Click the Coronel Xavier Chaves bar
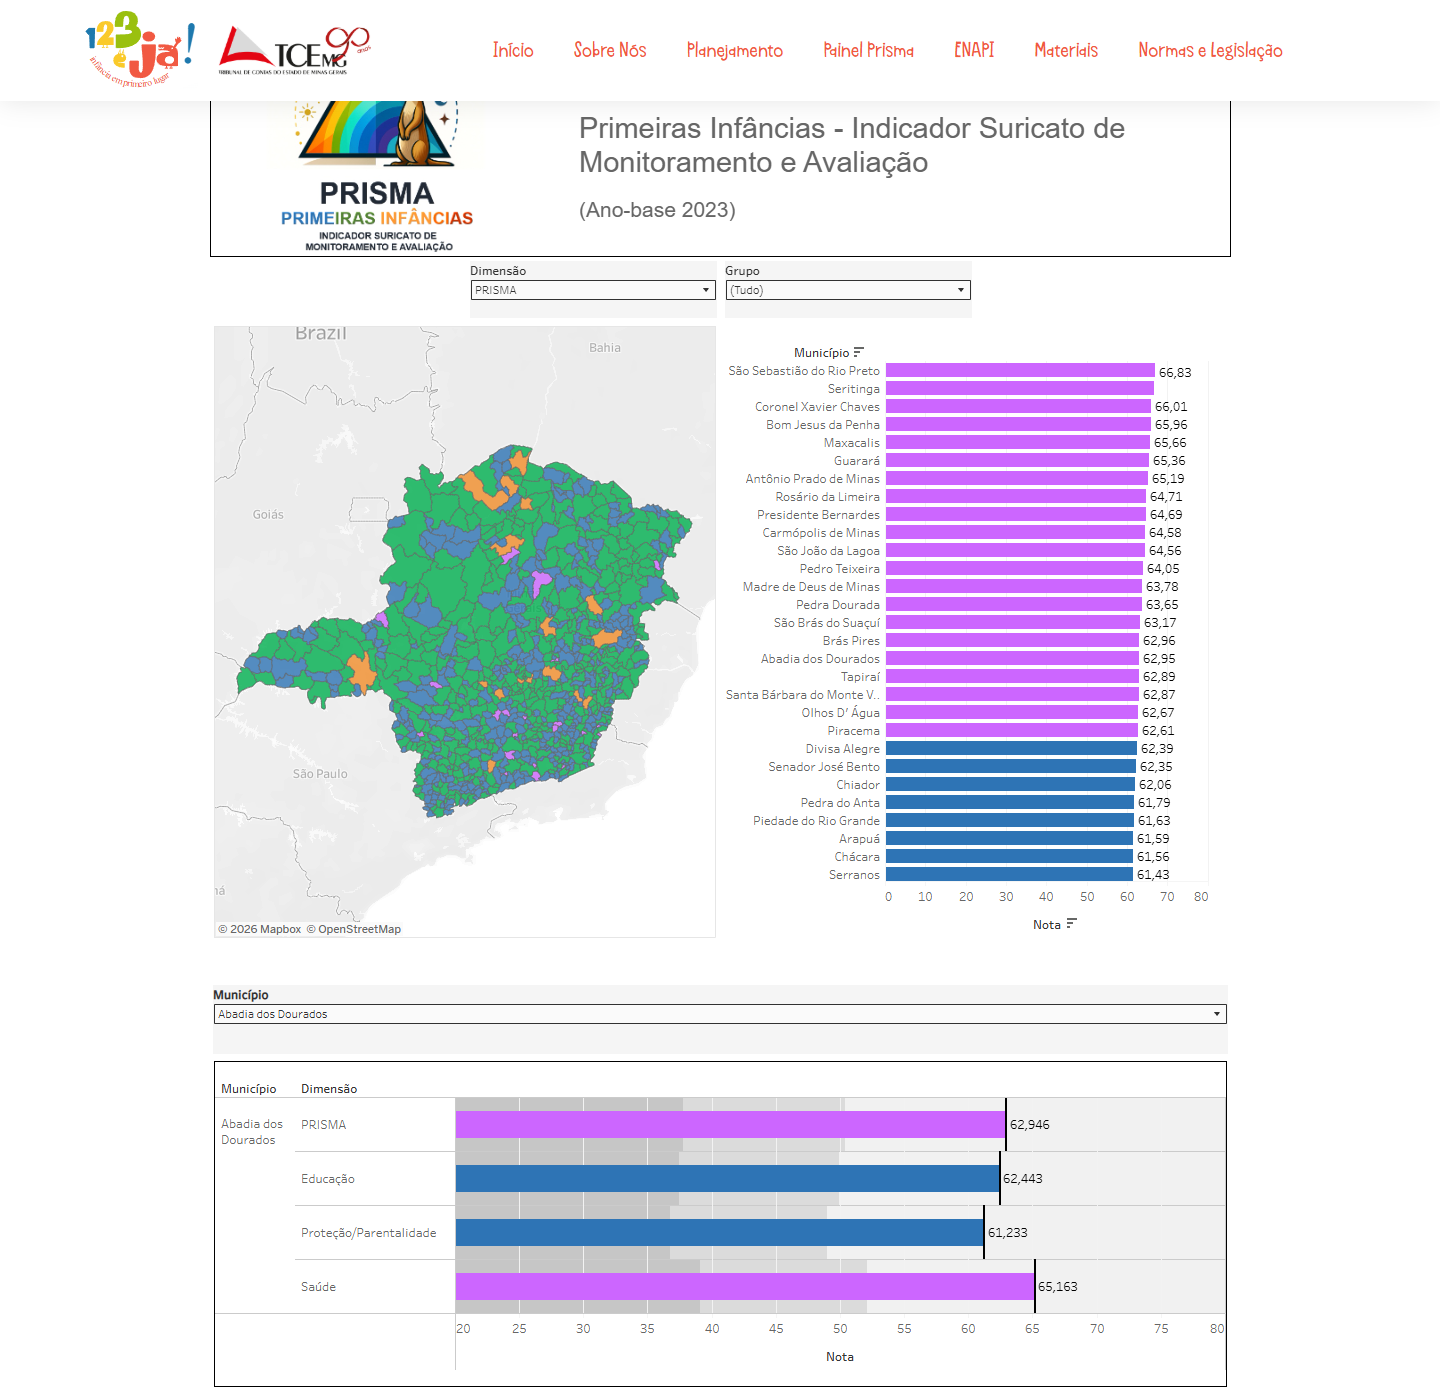Viewport: 1440px width, 1400px height. tap(1018, 407)
